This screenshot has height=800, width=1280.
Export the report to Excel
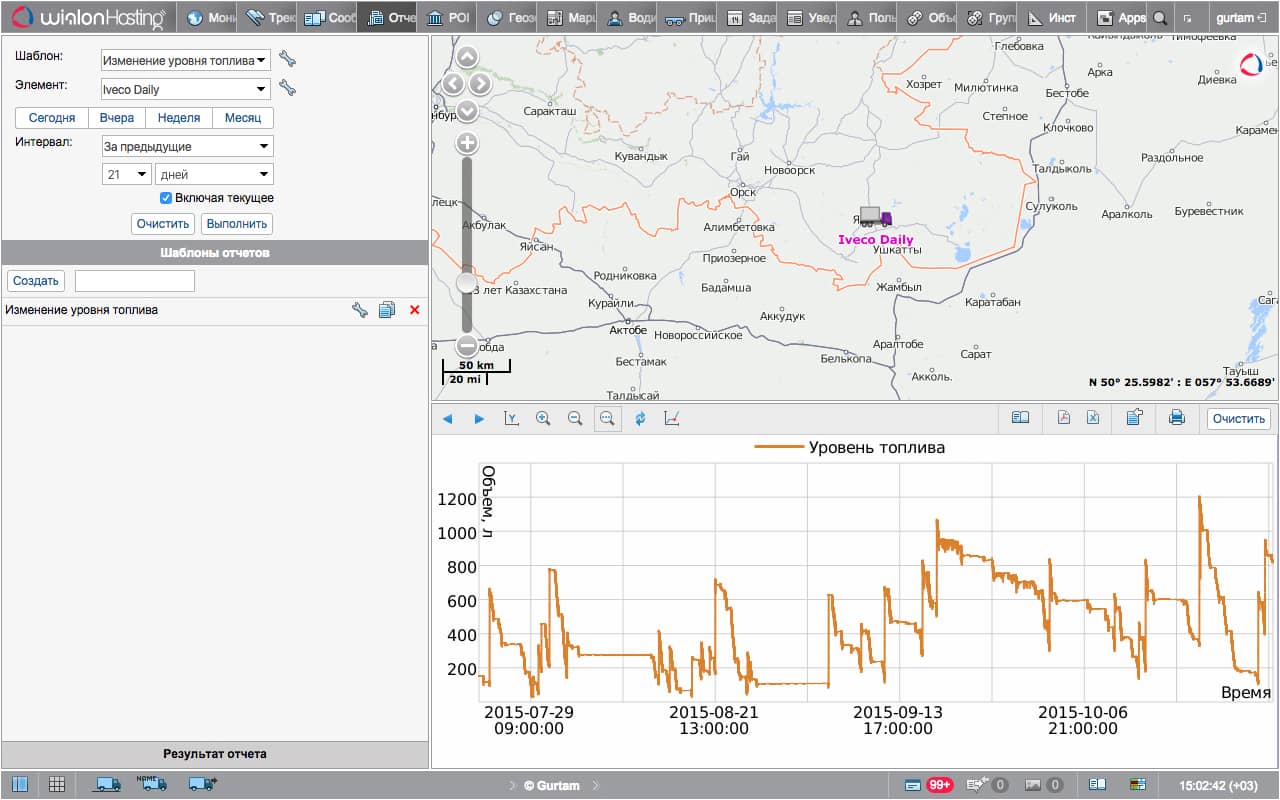[1093, 418]
